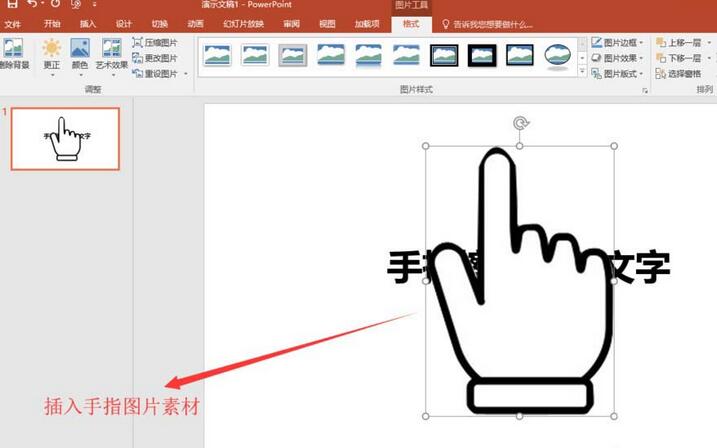Screen dimensions: 717x448
Task: Open the 幻灯片放映 tab
Action: coord(243,24)
